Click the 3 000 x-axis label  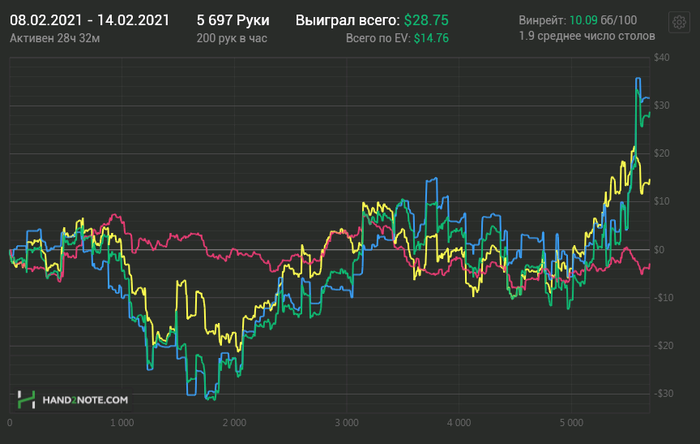coord(347,423)
